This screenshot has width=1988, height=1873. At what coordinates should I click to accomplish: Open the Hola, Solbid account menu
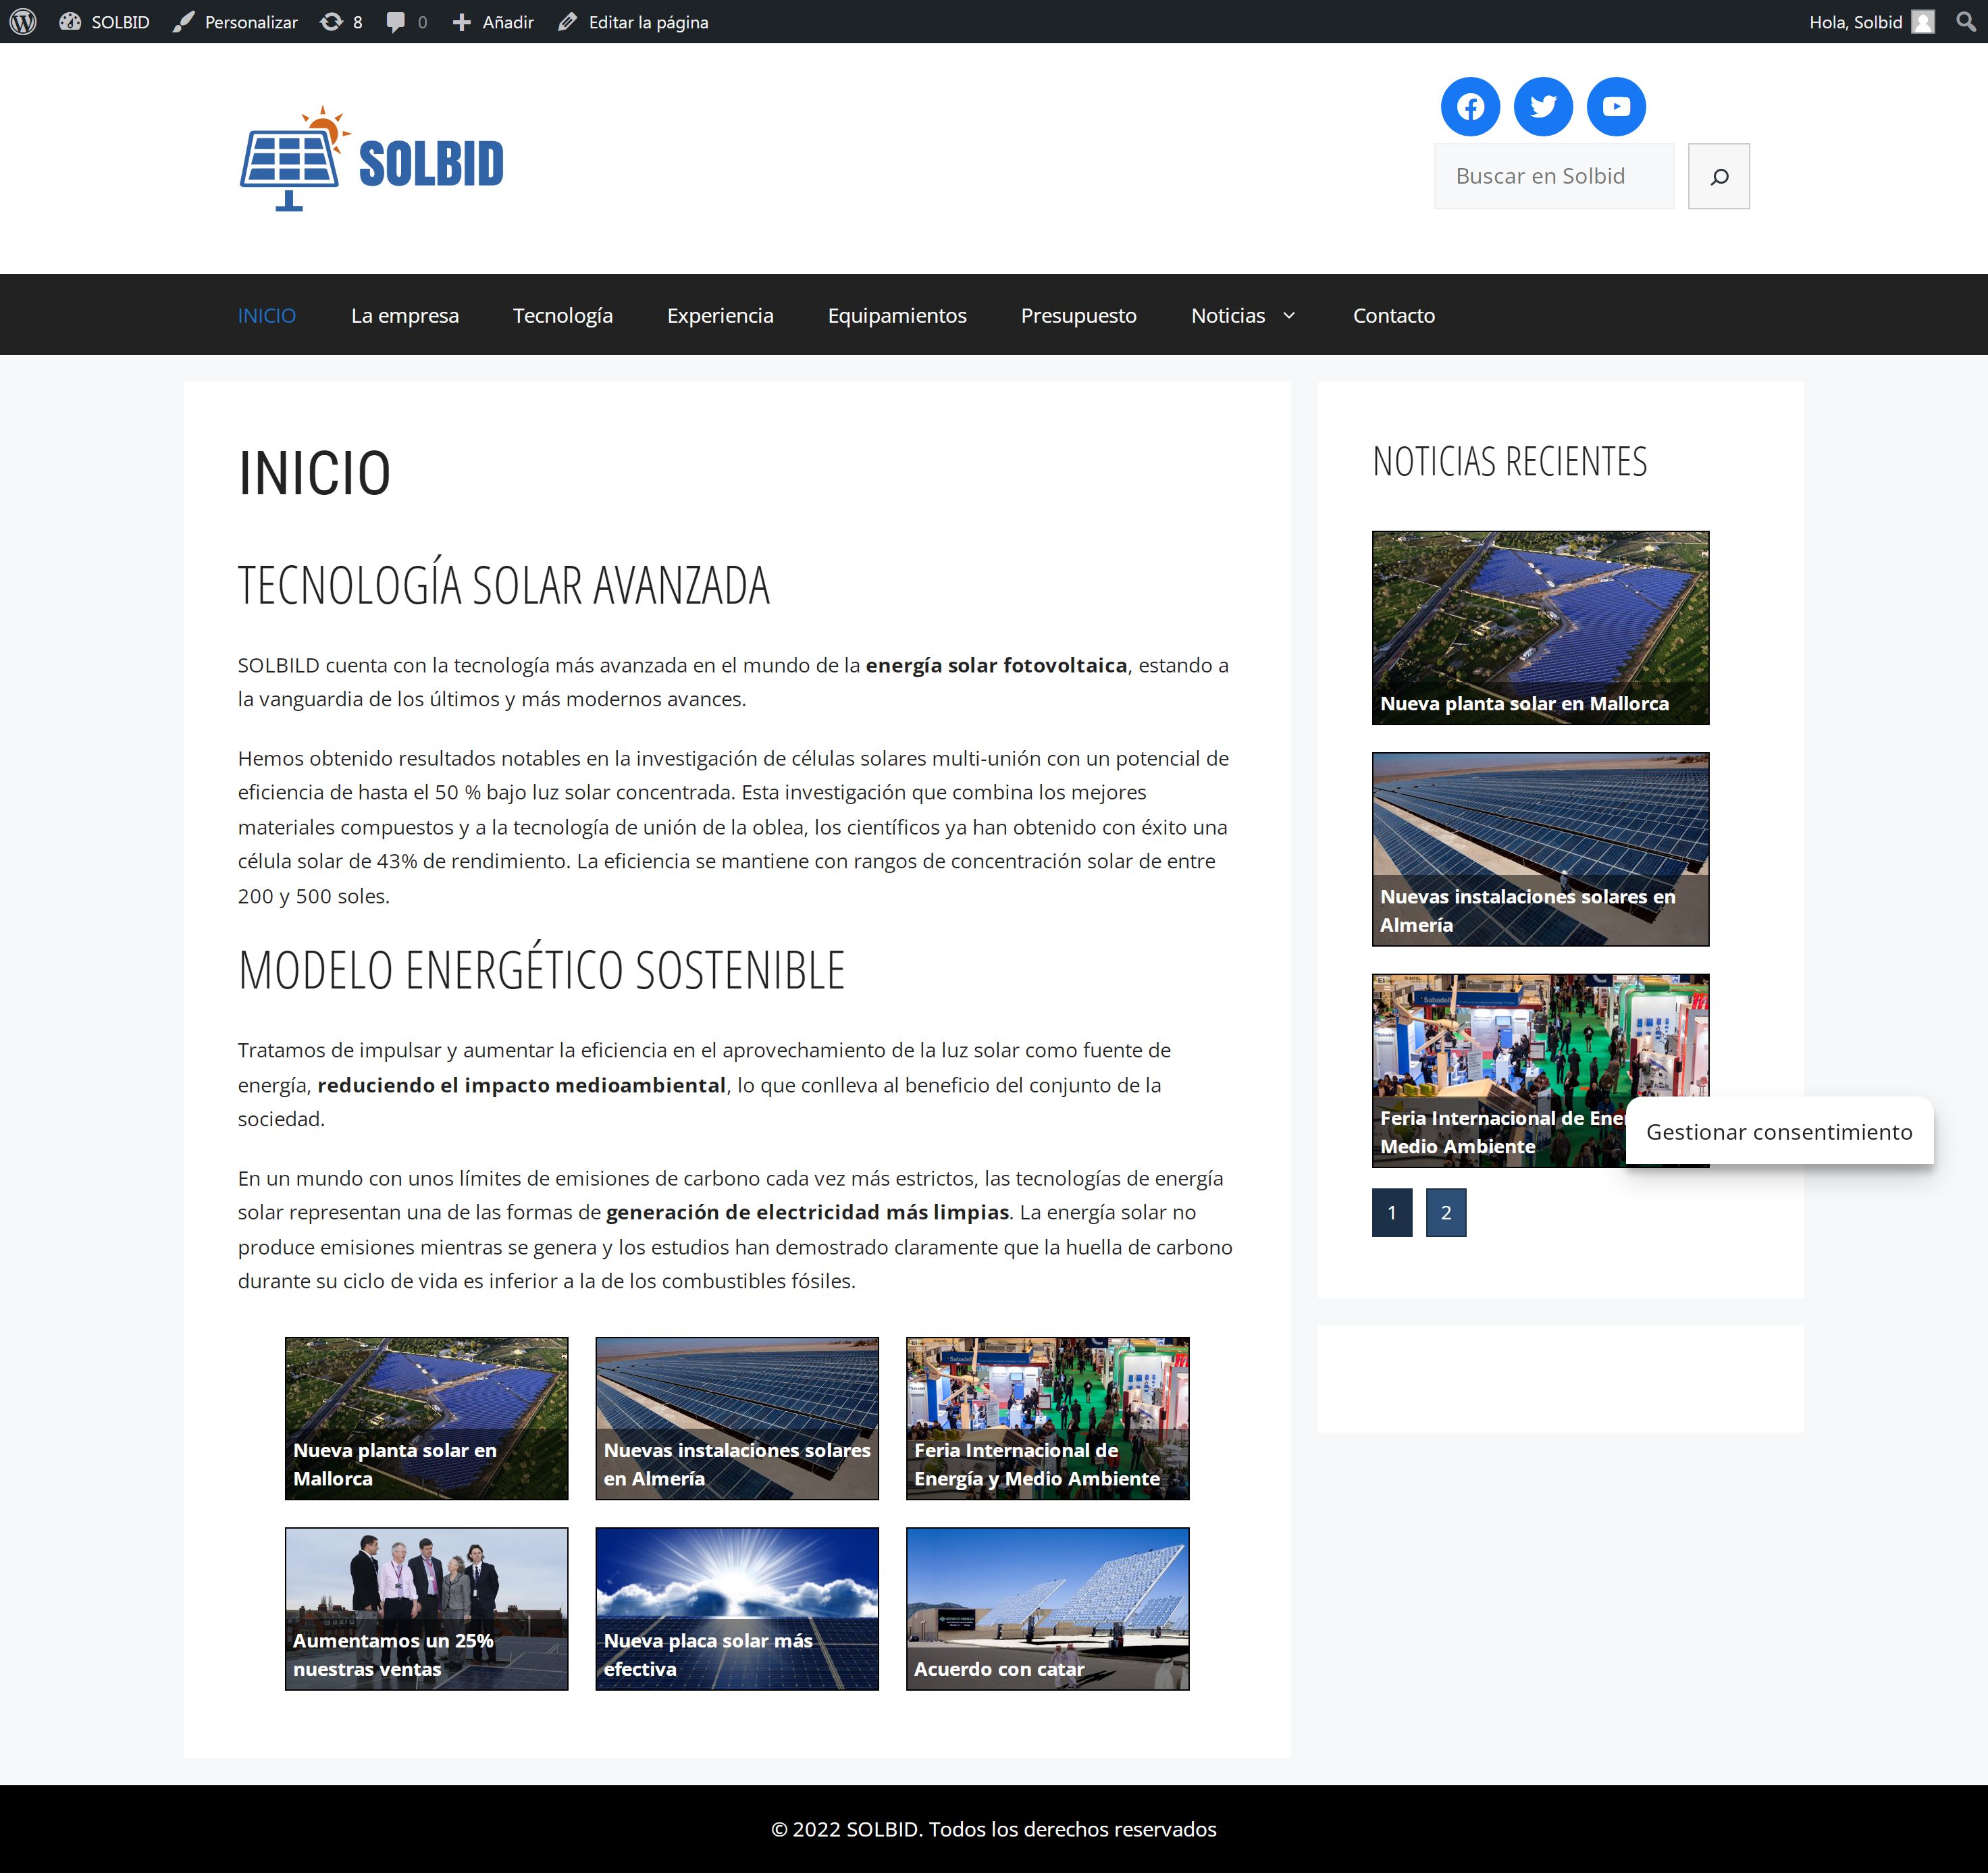click(x=1856, y=21)
